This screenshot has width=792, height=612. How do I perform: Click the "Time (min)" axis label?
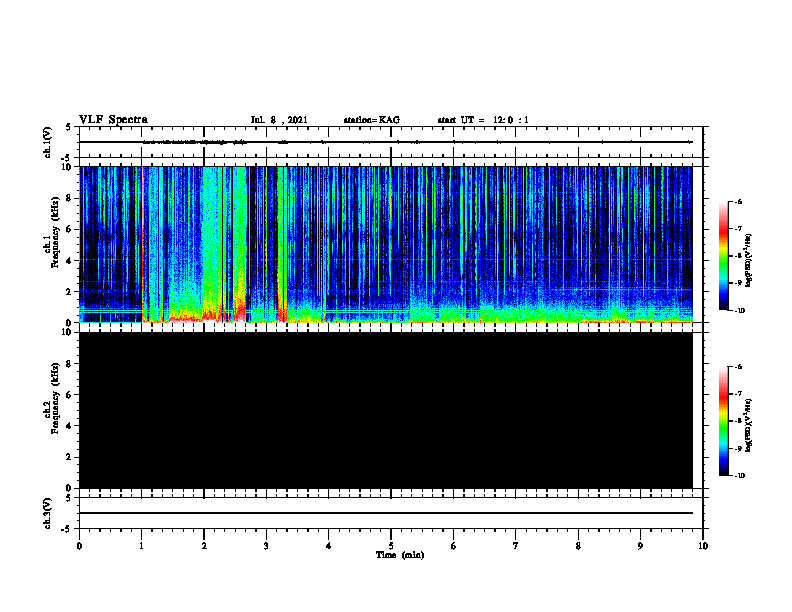click(400, 555)
